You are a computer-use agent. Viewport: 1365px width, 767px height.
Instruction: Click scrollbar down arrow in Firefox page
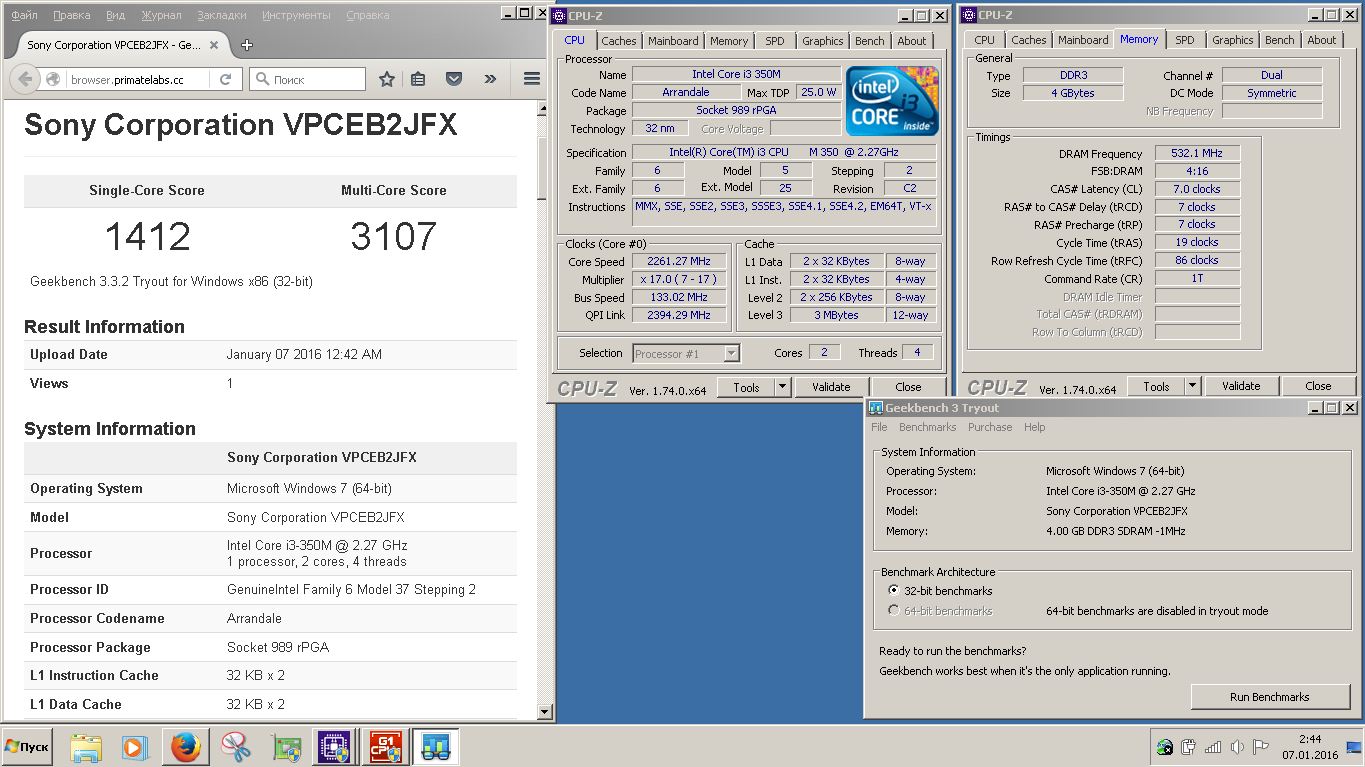[545, 712]
